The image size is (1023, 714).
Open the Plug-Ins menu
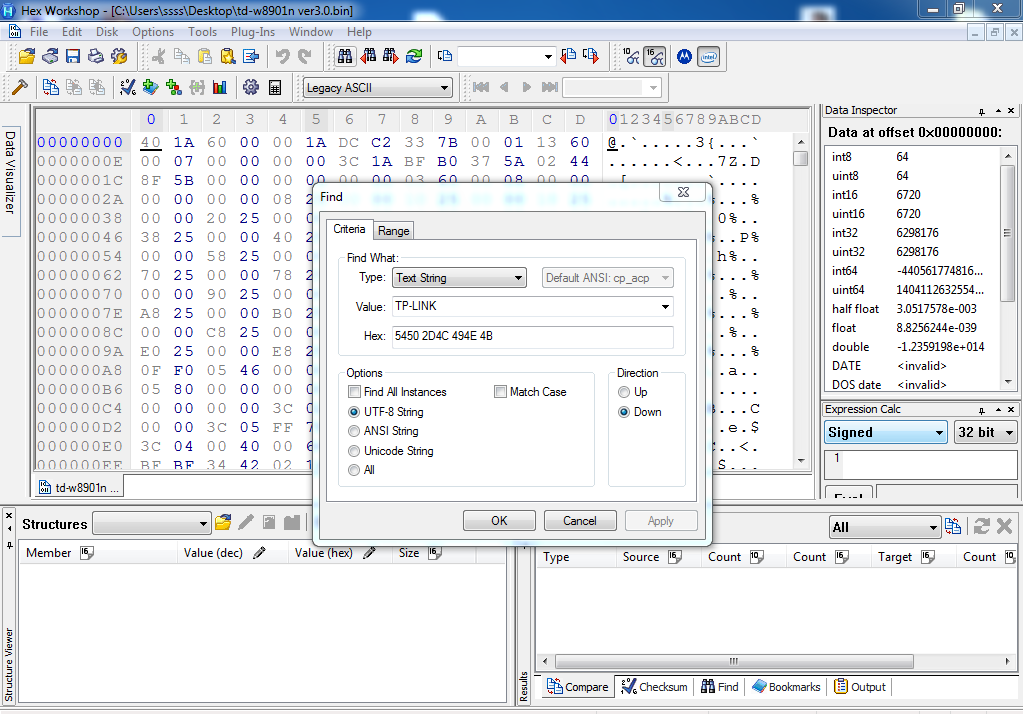pyautogui.click(x=253, y=31)
